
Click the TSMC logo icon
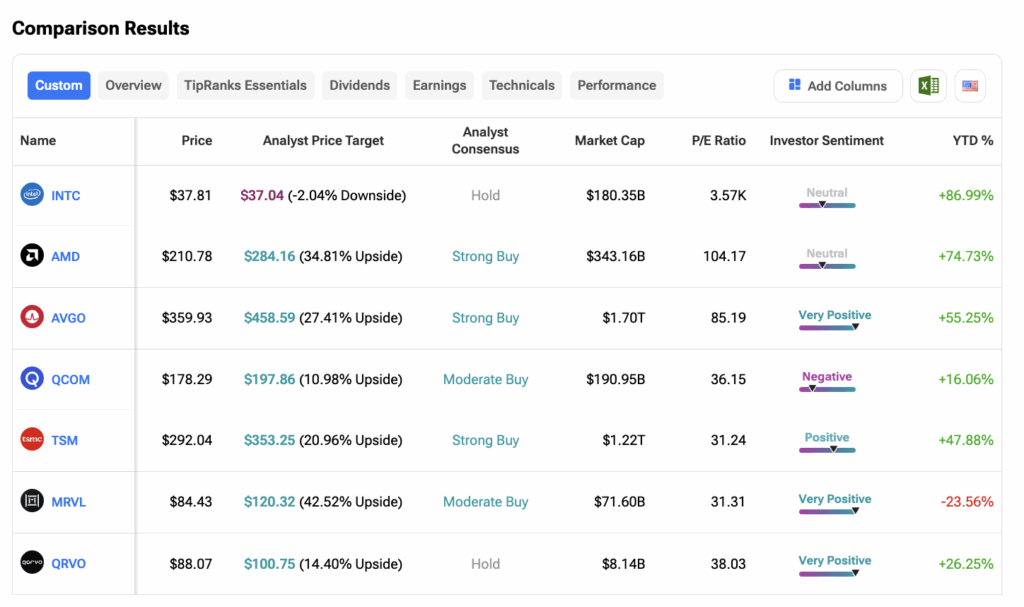pyautogui.click(x=32, y=440)
